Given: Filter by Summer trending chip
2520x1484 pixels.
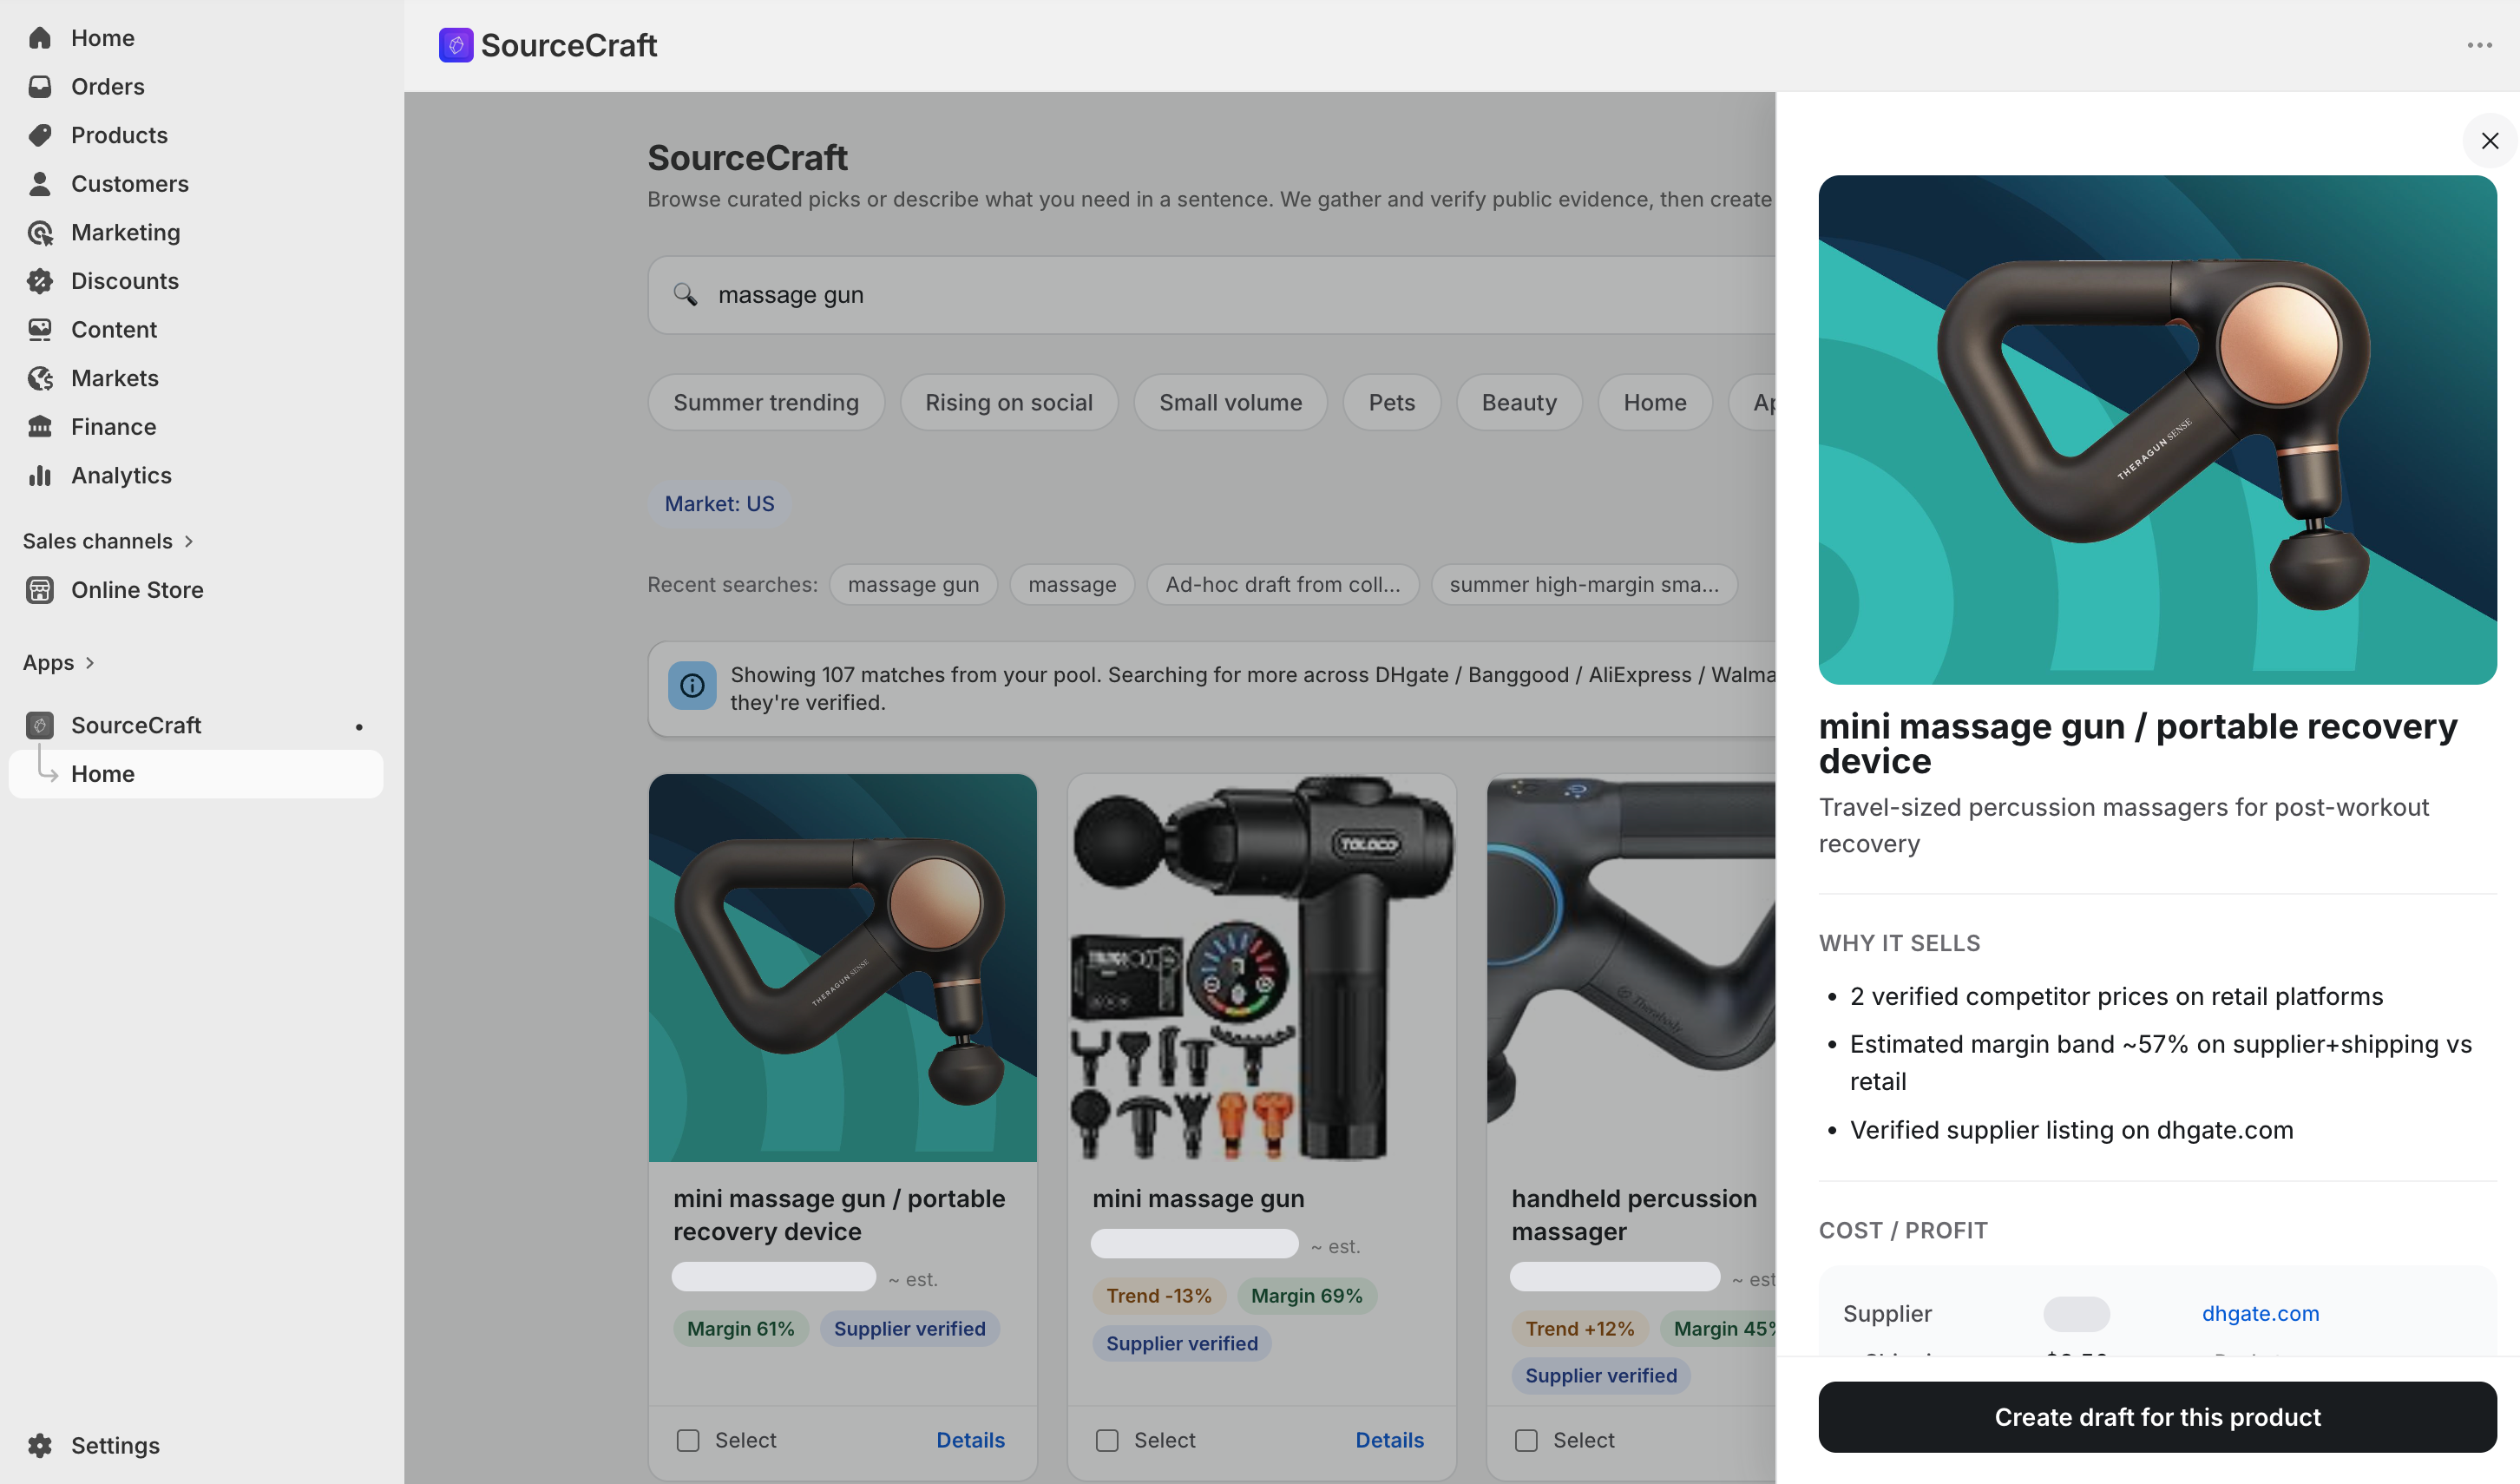Looking at the screenshot, I should point(766,402).
